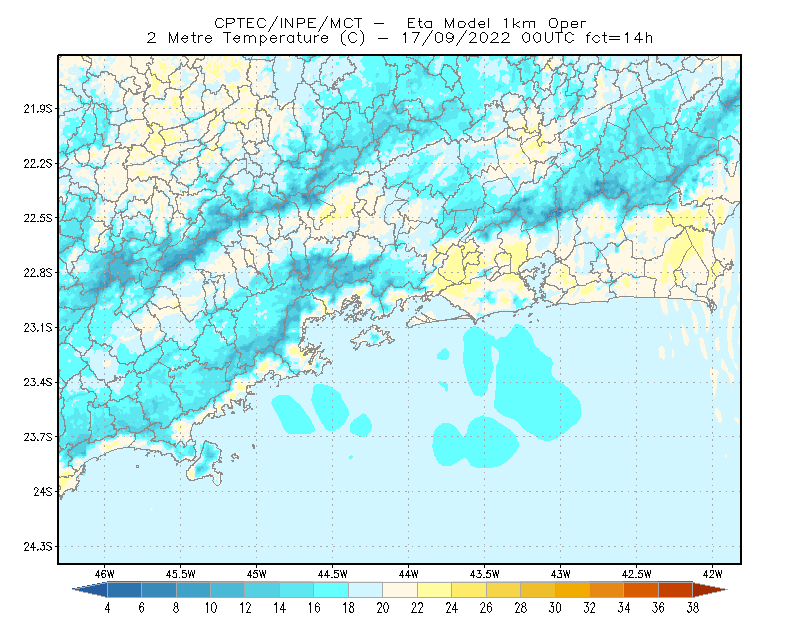
Task: Click the color bar tick label 28
Action: coord(521,608)
